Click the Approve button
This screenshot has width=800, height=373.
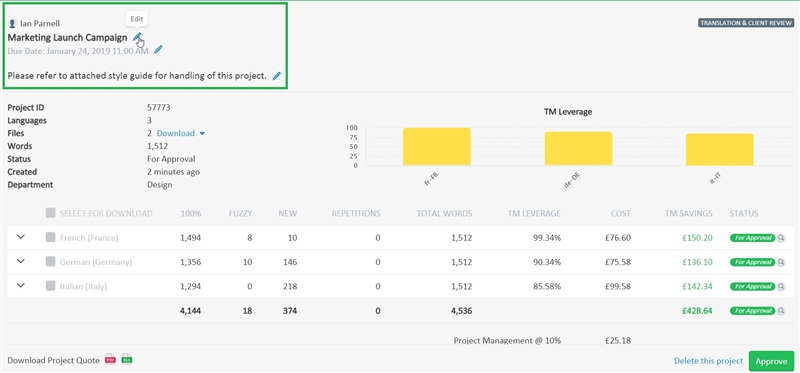(x=771, y=361)
